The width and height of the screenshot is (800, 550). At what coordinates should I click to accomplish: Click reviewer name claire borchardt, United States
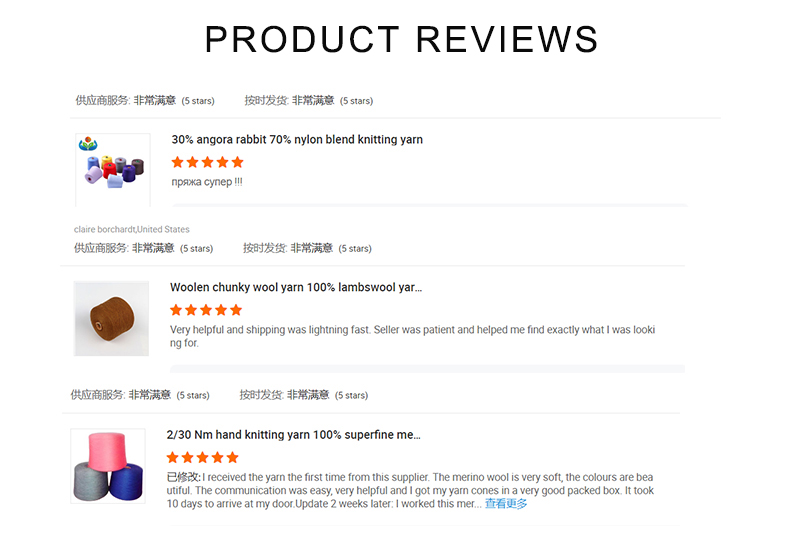pos(131,230)
